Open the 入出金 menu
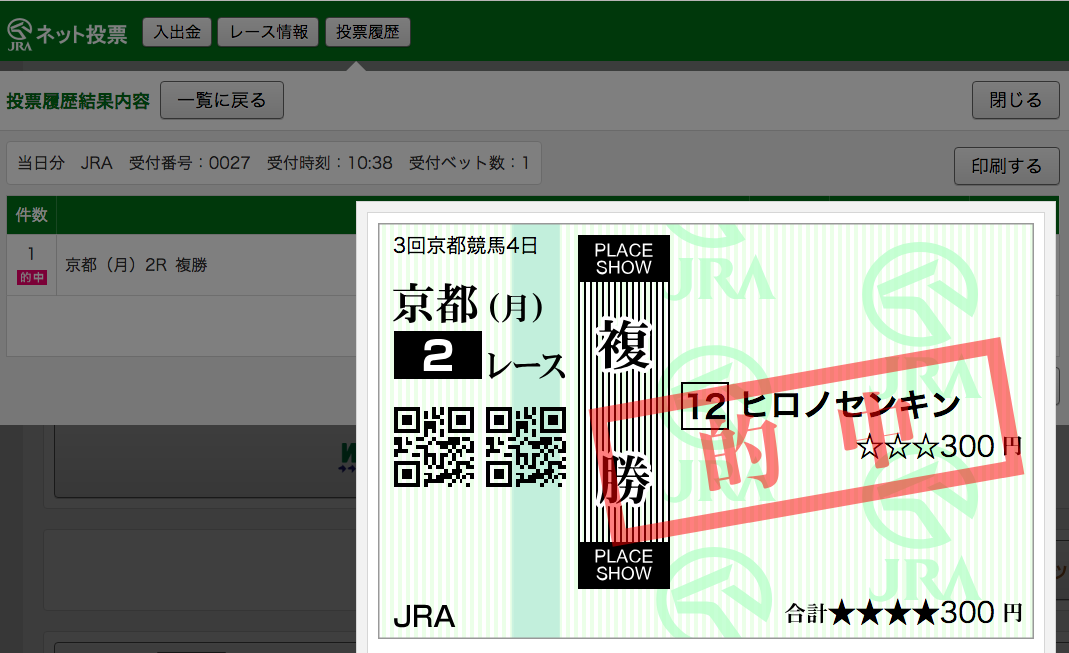This screenshot has height=653, width=1069. (x=177, y=32)
